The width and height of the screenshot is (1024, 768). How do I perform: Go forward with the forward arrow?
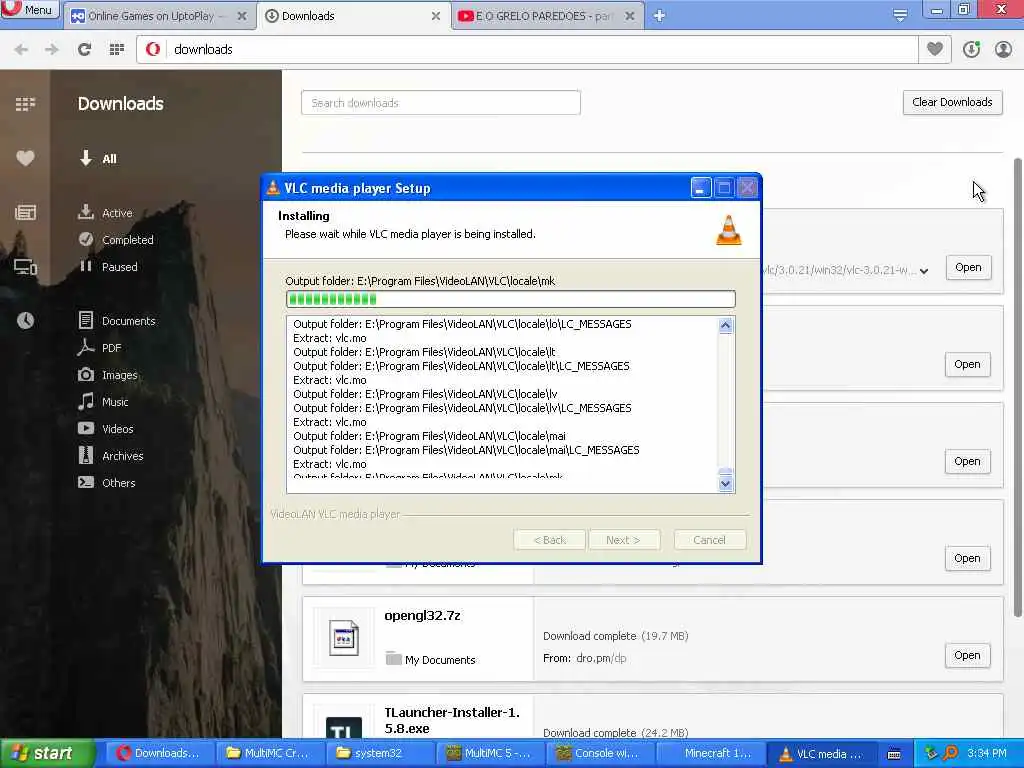pyautogui.click(x=52, y=50)
